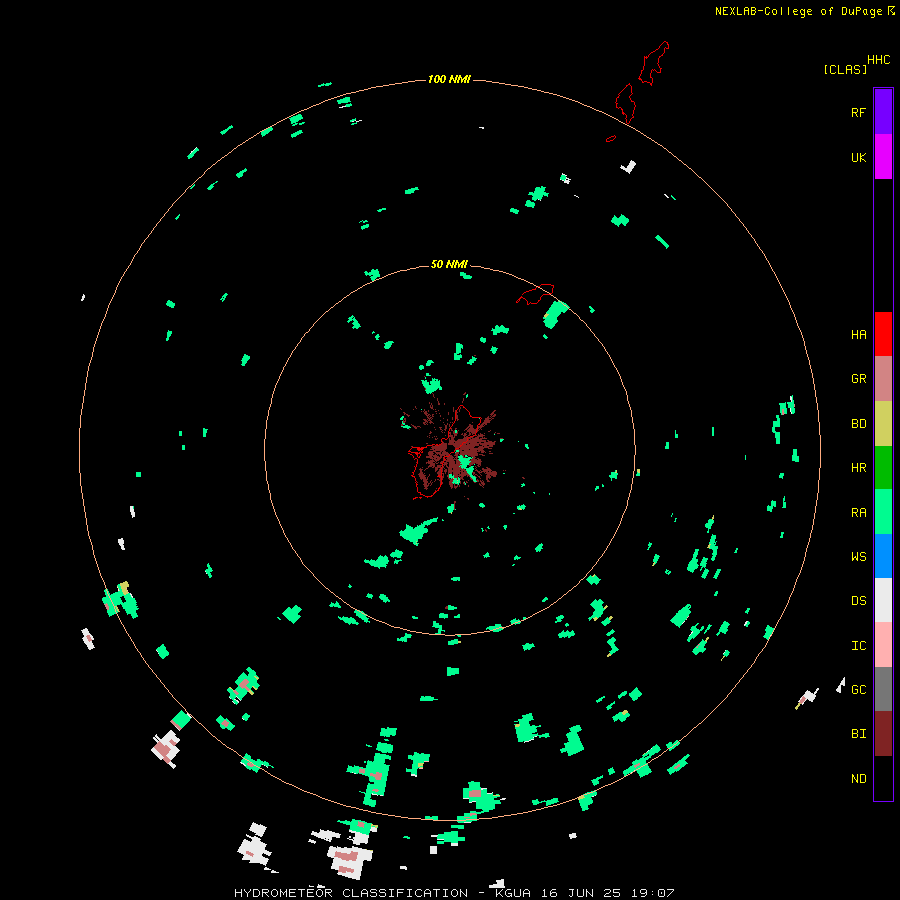Click the 16 JUN 25 date text
Viewport: 900px width, 900px height.
(581, 893)
